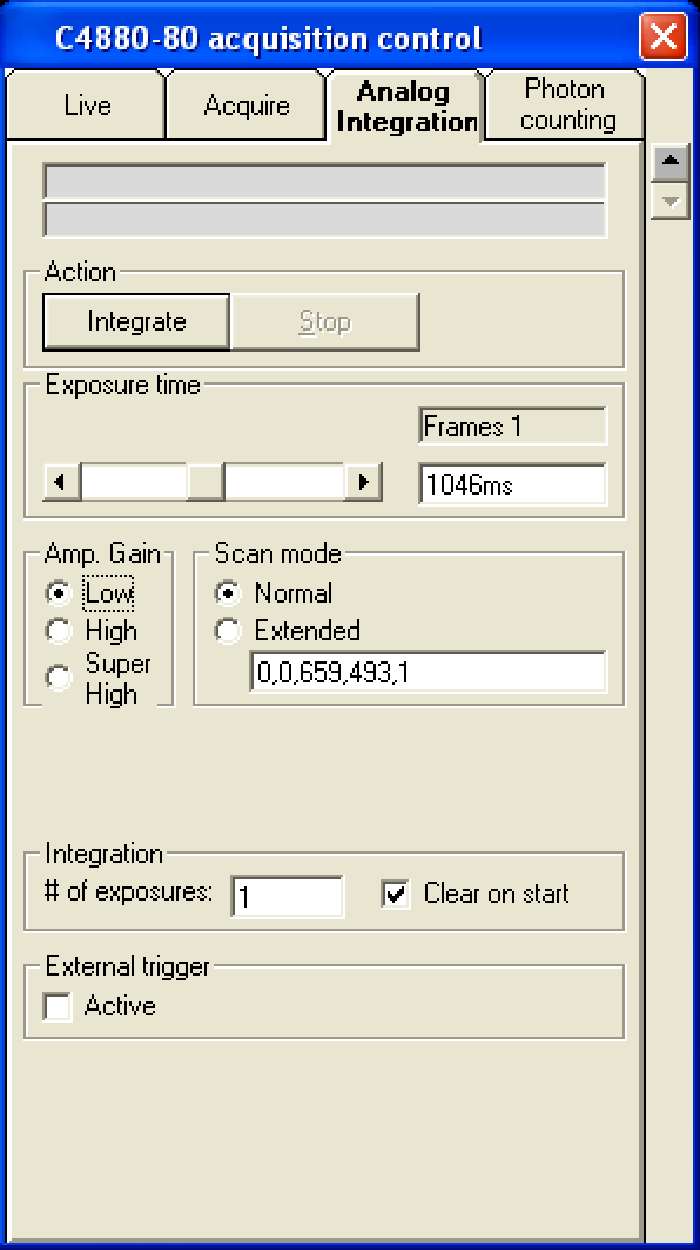Viewport: 700px width, 1250px height.
Task: Click exposure time slider right arrow
Action: (363, 483)
